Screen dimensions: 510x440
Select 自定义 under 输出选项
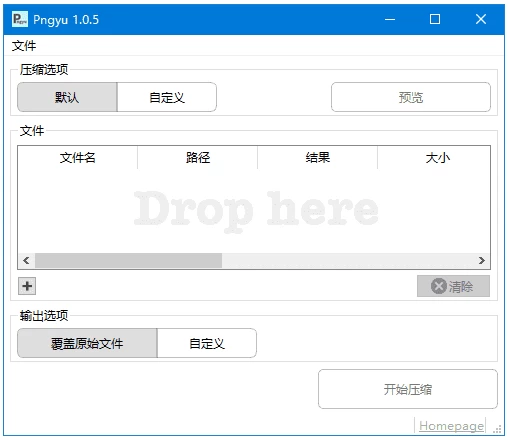207,343
